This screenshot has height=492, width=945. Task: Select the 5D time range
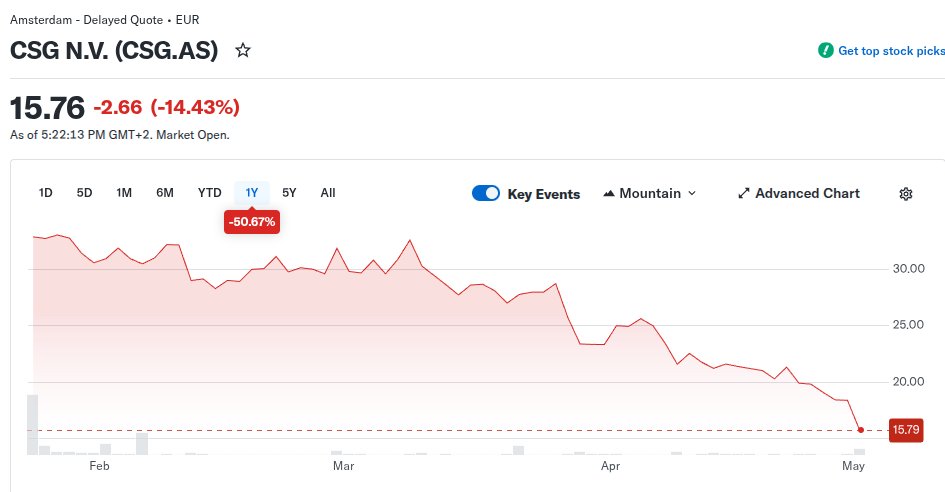pos(84,193)
